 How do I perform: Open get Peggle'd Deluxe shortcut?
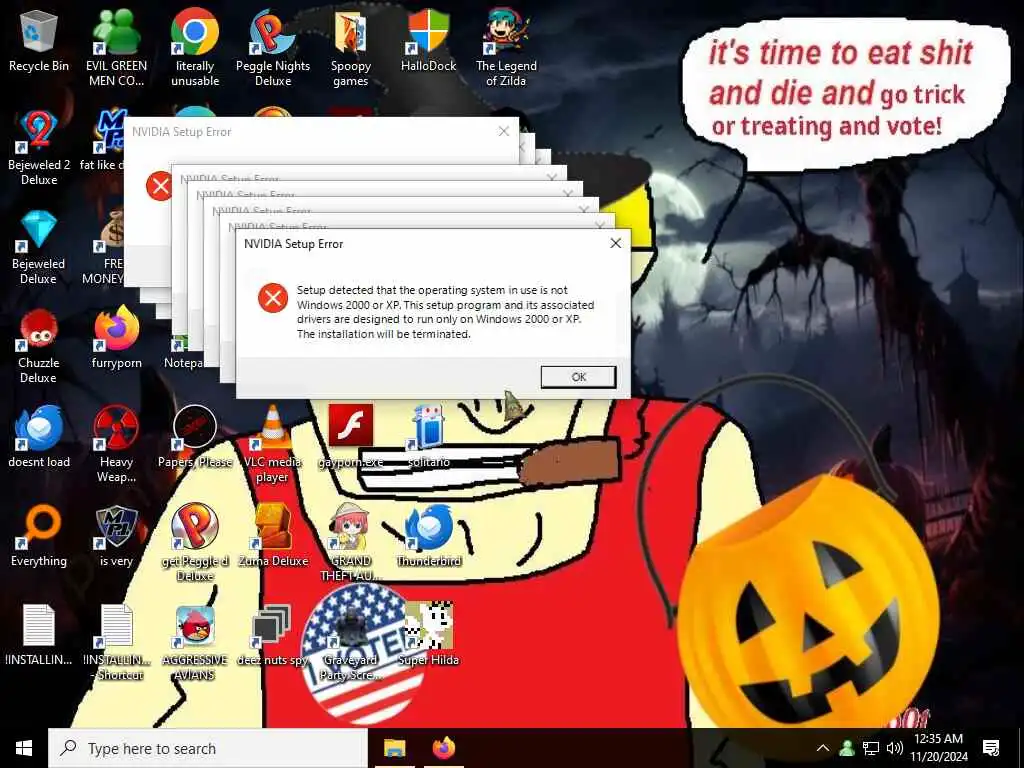[x=195, y=543]
